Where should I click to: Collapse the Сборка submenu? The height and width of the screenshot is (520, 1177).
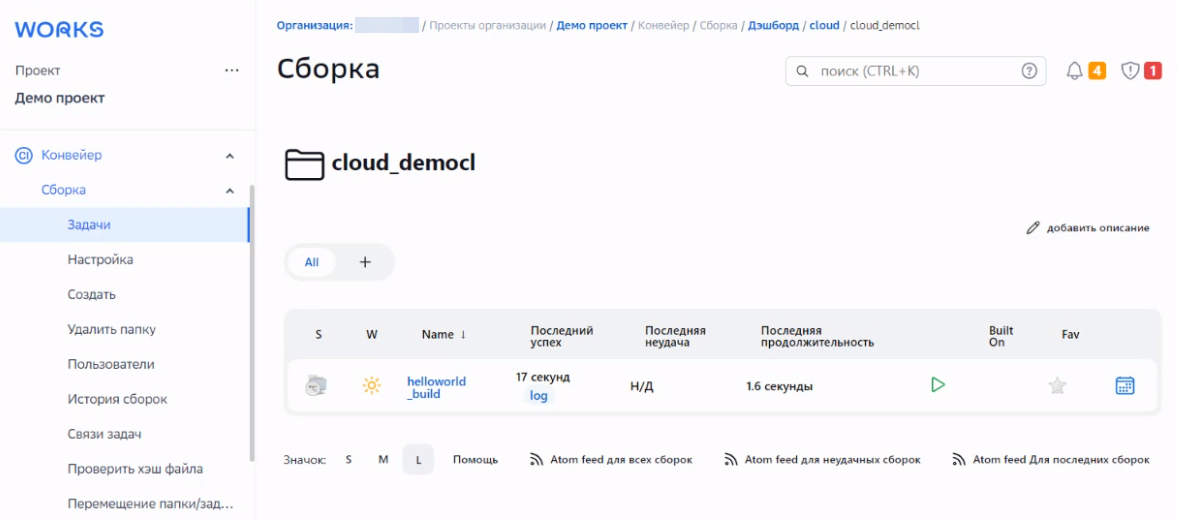[x=230, y=191]
